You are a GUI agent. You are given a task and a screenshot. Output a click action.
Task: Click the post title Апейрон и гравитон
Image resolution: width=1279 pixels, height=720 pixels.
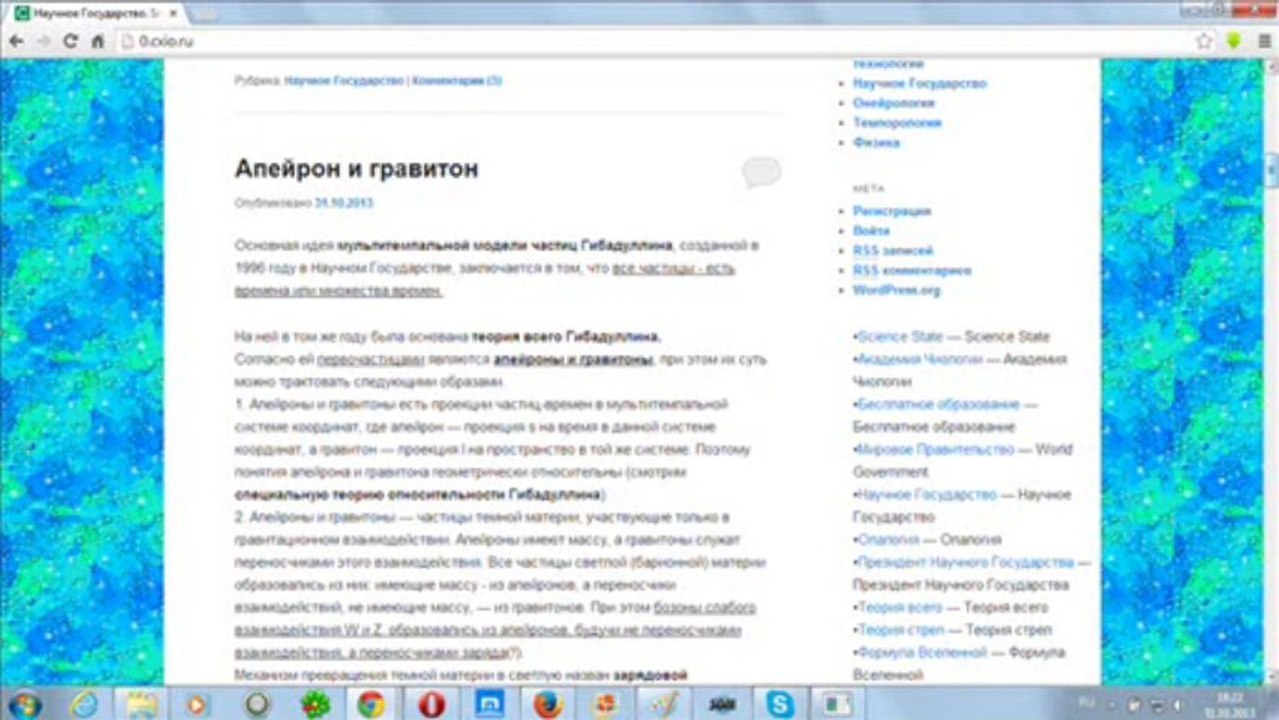pyautogui.click(x=356, y=169)
